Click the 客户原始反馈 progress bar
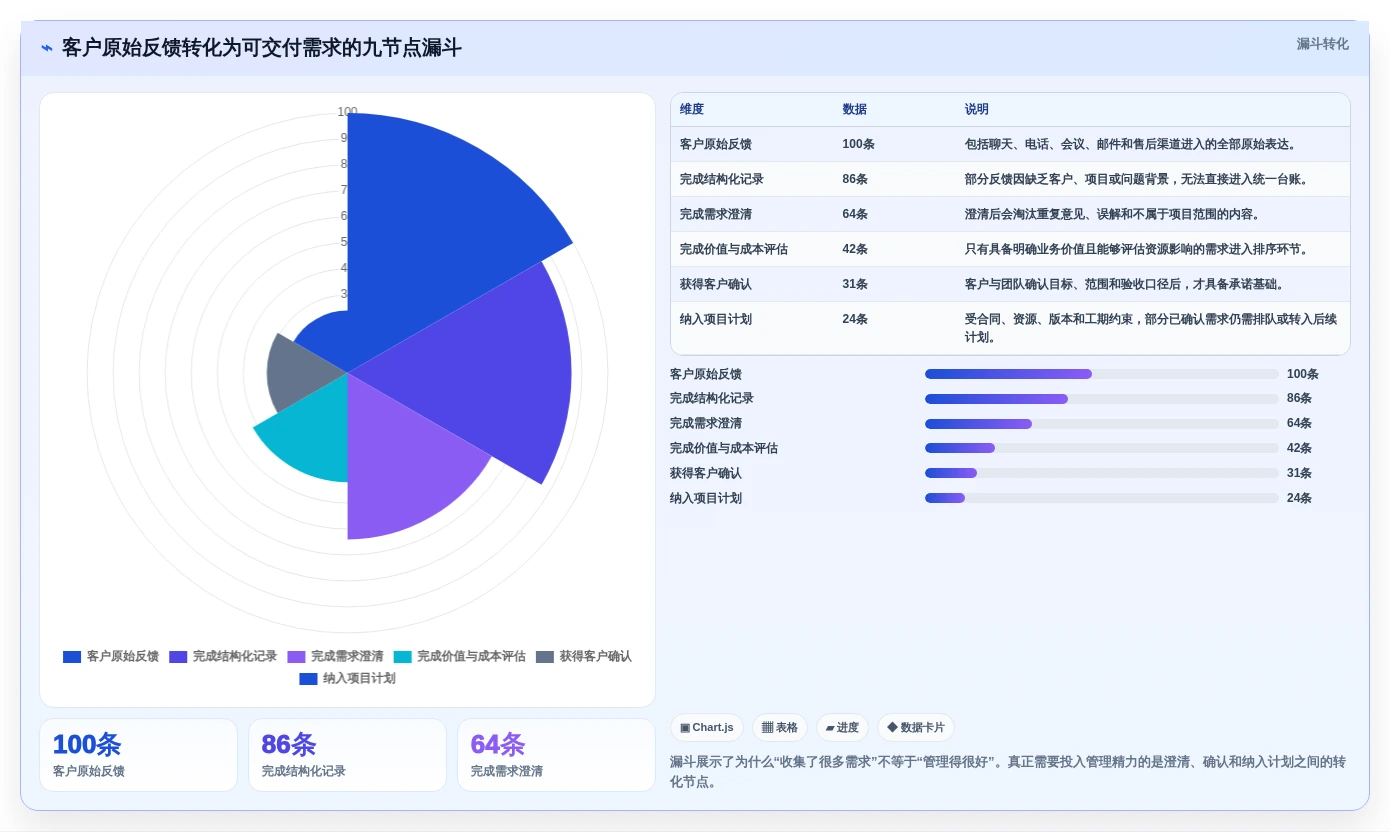This screenshot has height=832, width=1390. click(x=1101, y=374)
